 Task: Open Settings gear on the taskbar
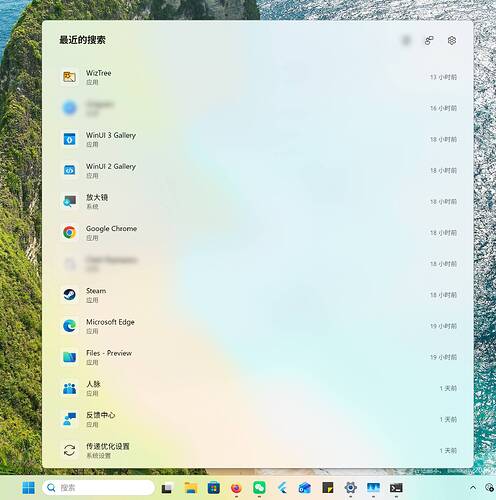click(351, 488)
